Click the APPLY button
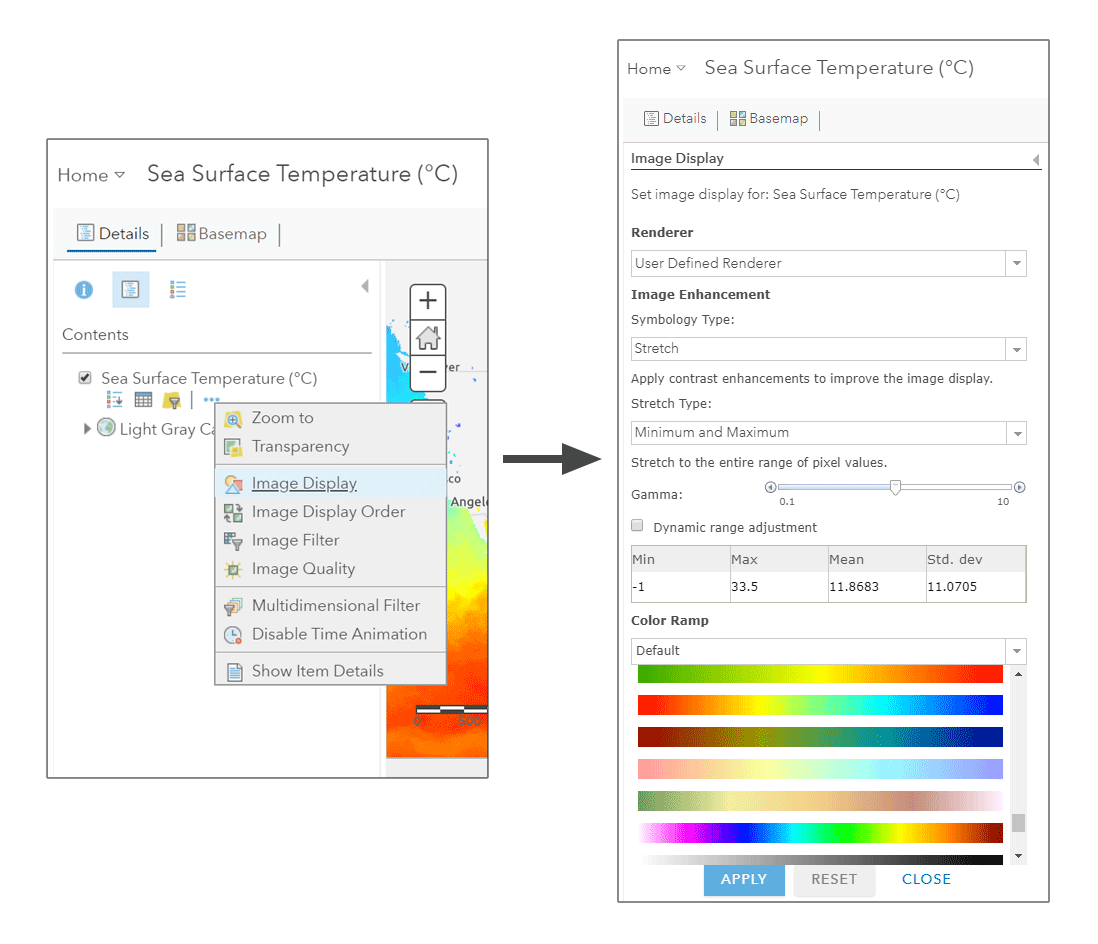Screen dimensions: 1098x944 coord(744,879)
